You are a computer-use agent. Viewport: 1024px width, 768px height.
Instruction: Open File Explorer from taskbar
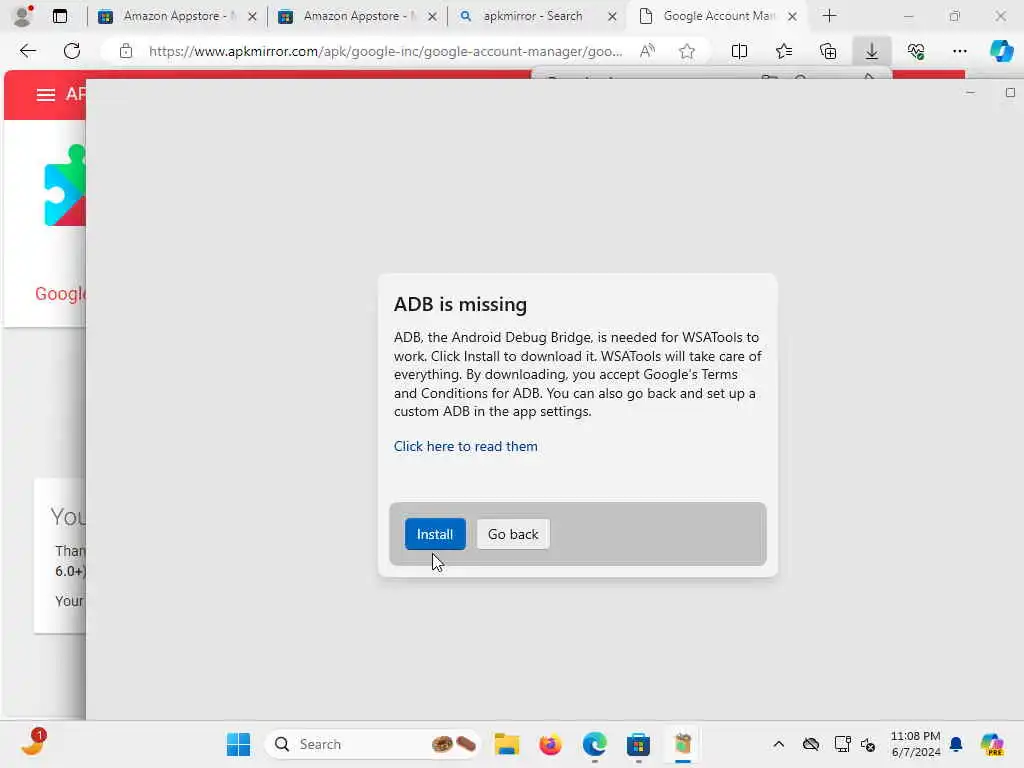pos(507,744)
